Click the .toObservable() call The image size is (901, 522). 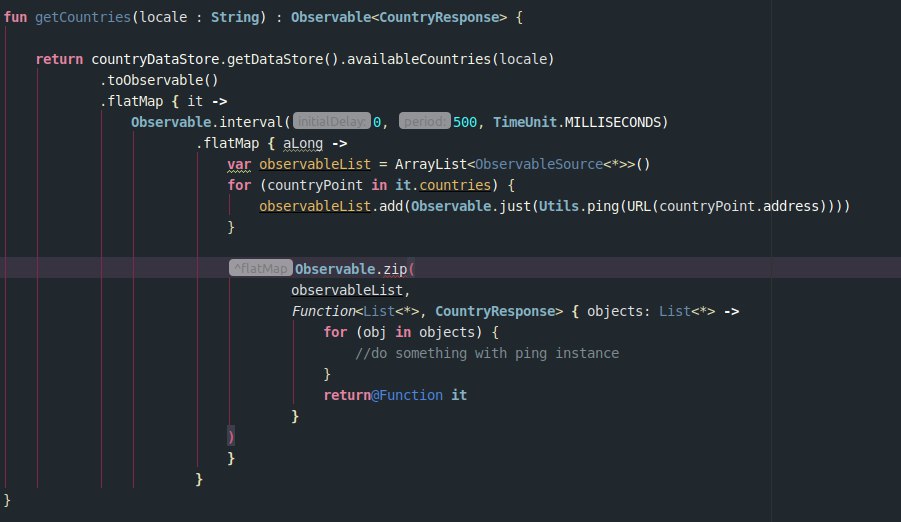click(159, 80)
